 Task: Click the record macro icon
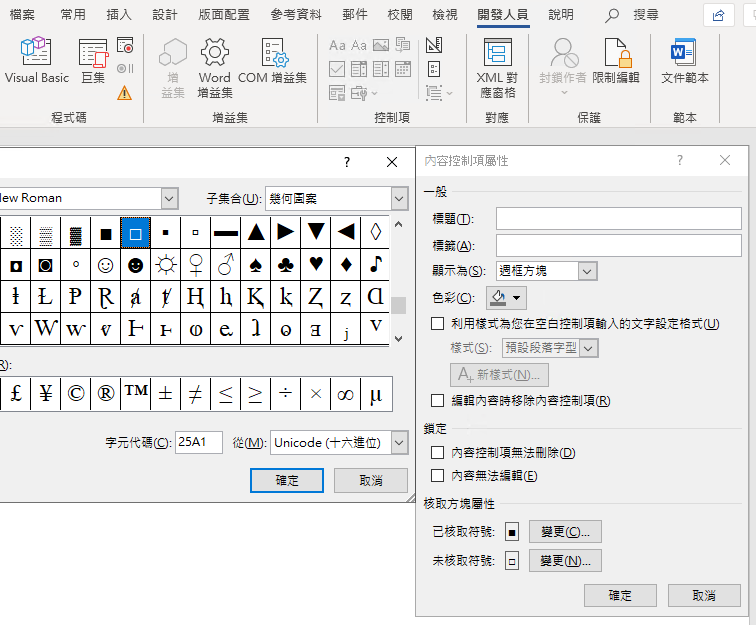pos(125,45)
